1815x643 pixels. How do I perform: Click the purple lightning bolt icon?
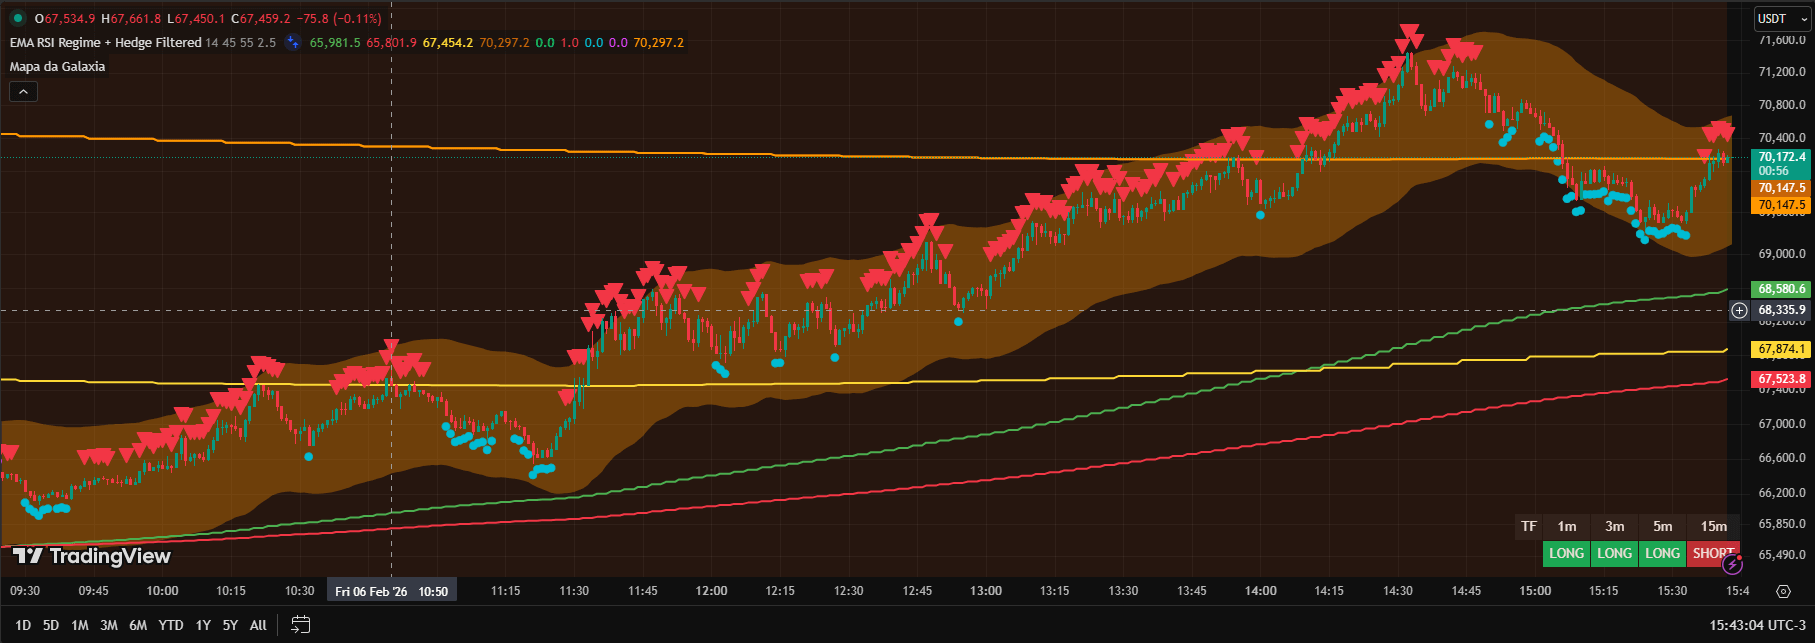1732,565
